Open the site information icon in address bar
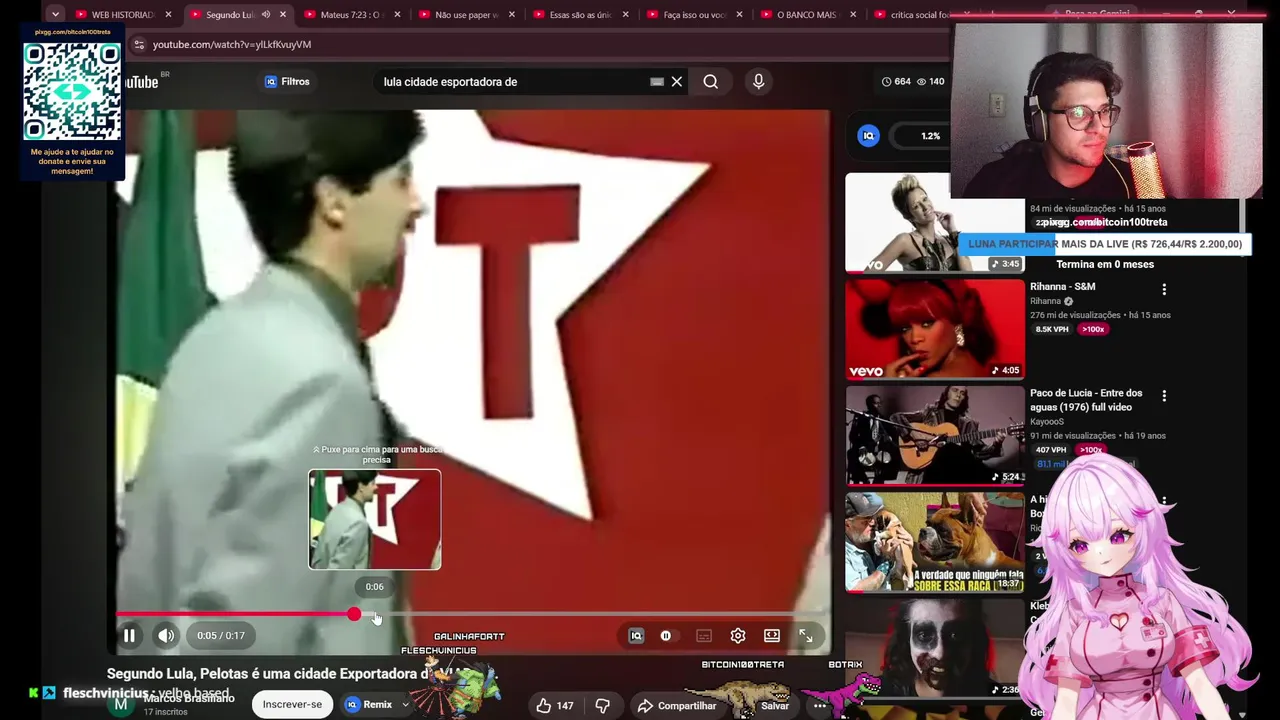Image resolution: width=1280 pixels, height=720 pixels. click(139, 45)
